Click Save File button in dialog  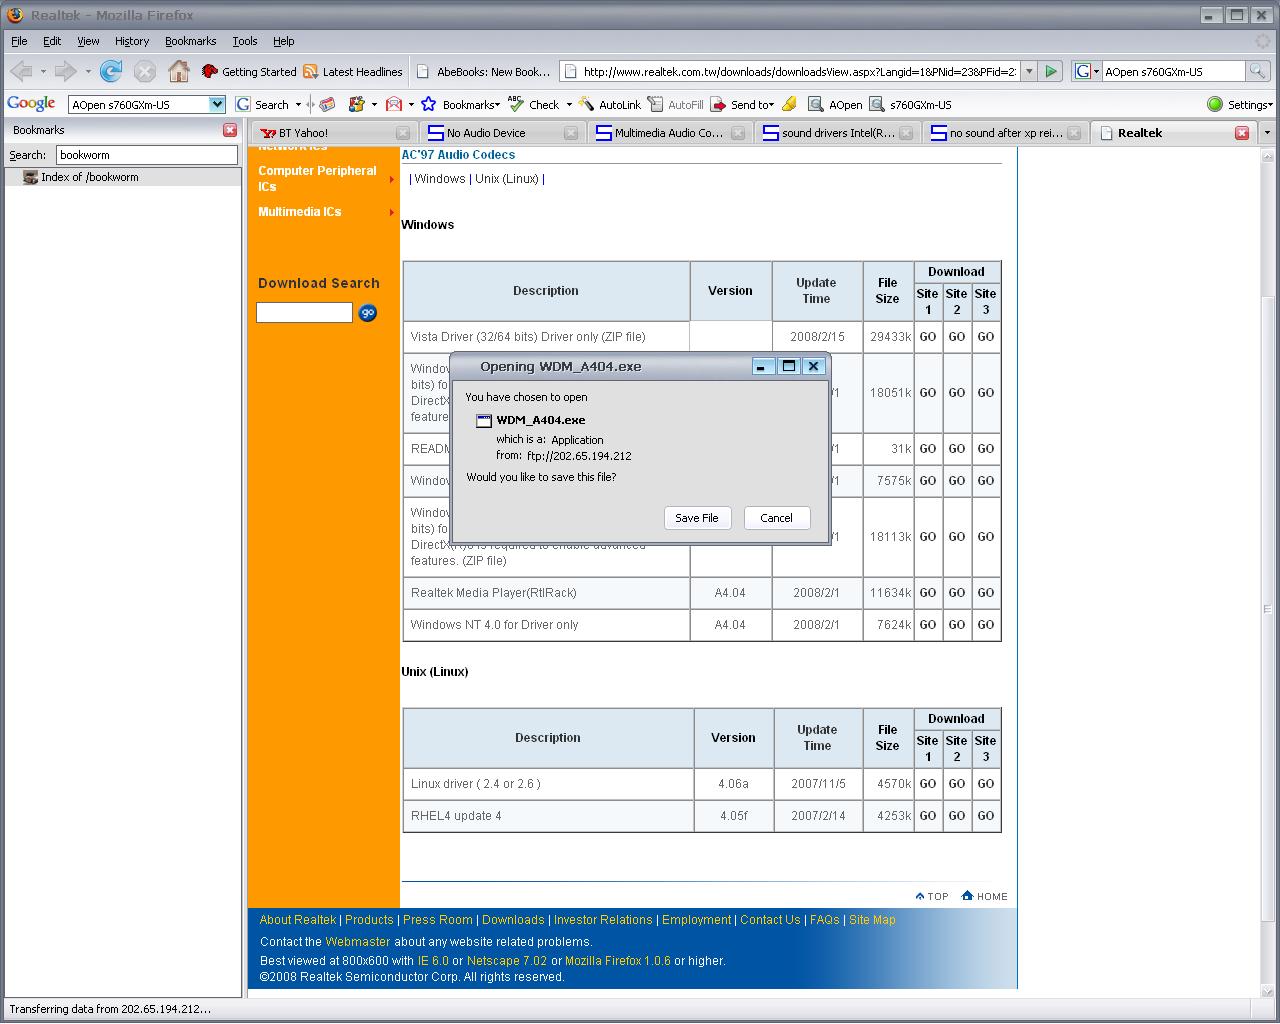pos(697,518)
